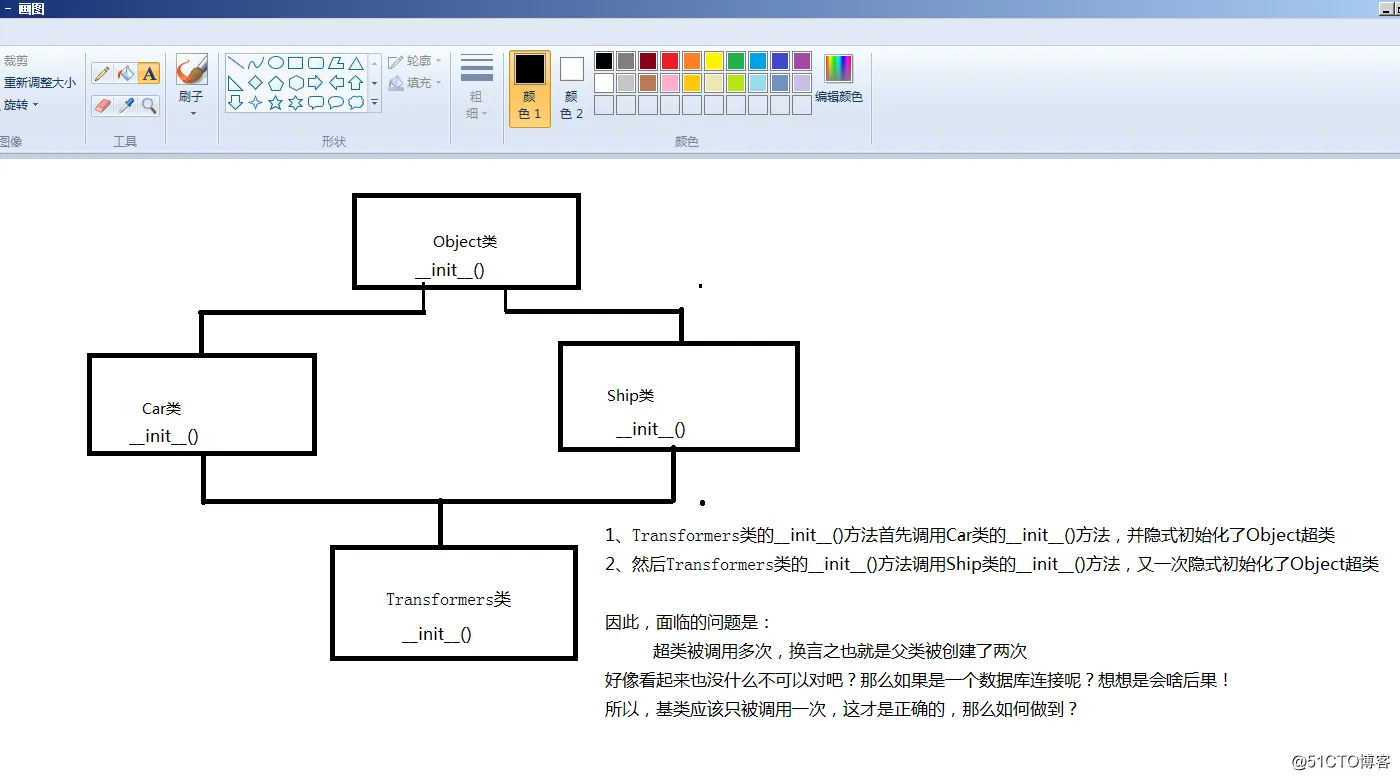Open Edit colors (编辑颜色)

[x=838, y=79]
